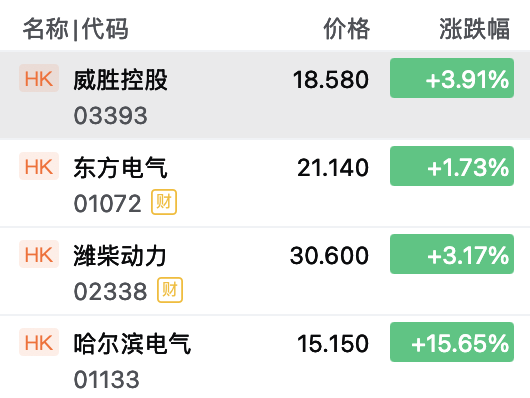Select the 潍柴动力 stock name
The image size is (530, 398).
click(x=120, y=256)
